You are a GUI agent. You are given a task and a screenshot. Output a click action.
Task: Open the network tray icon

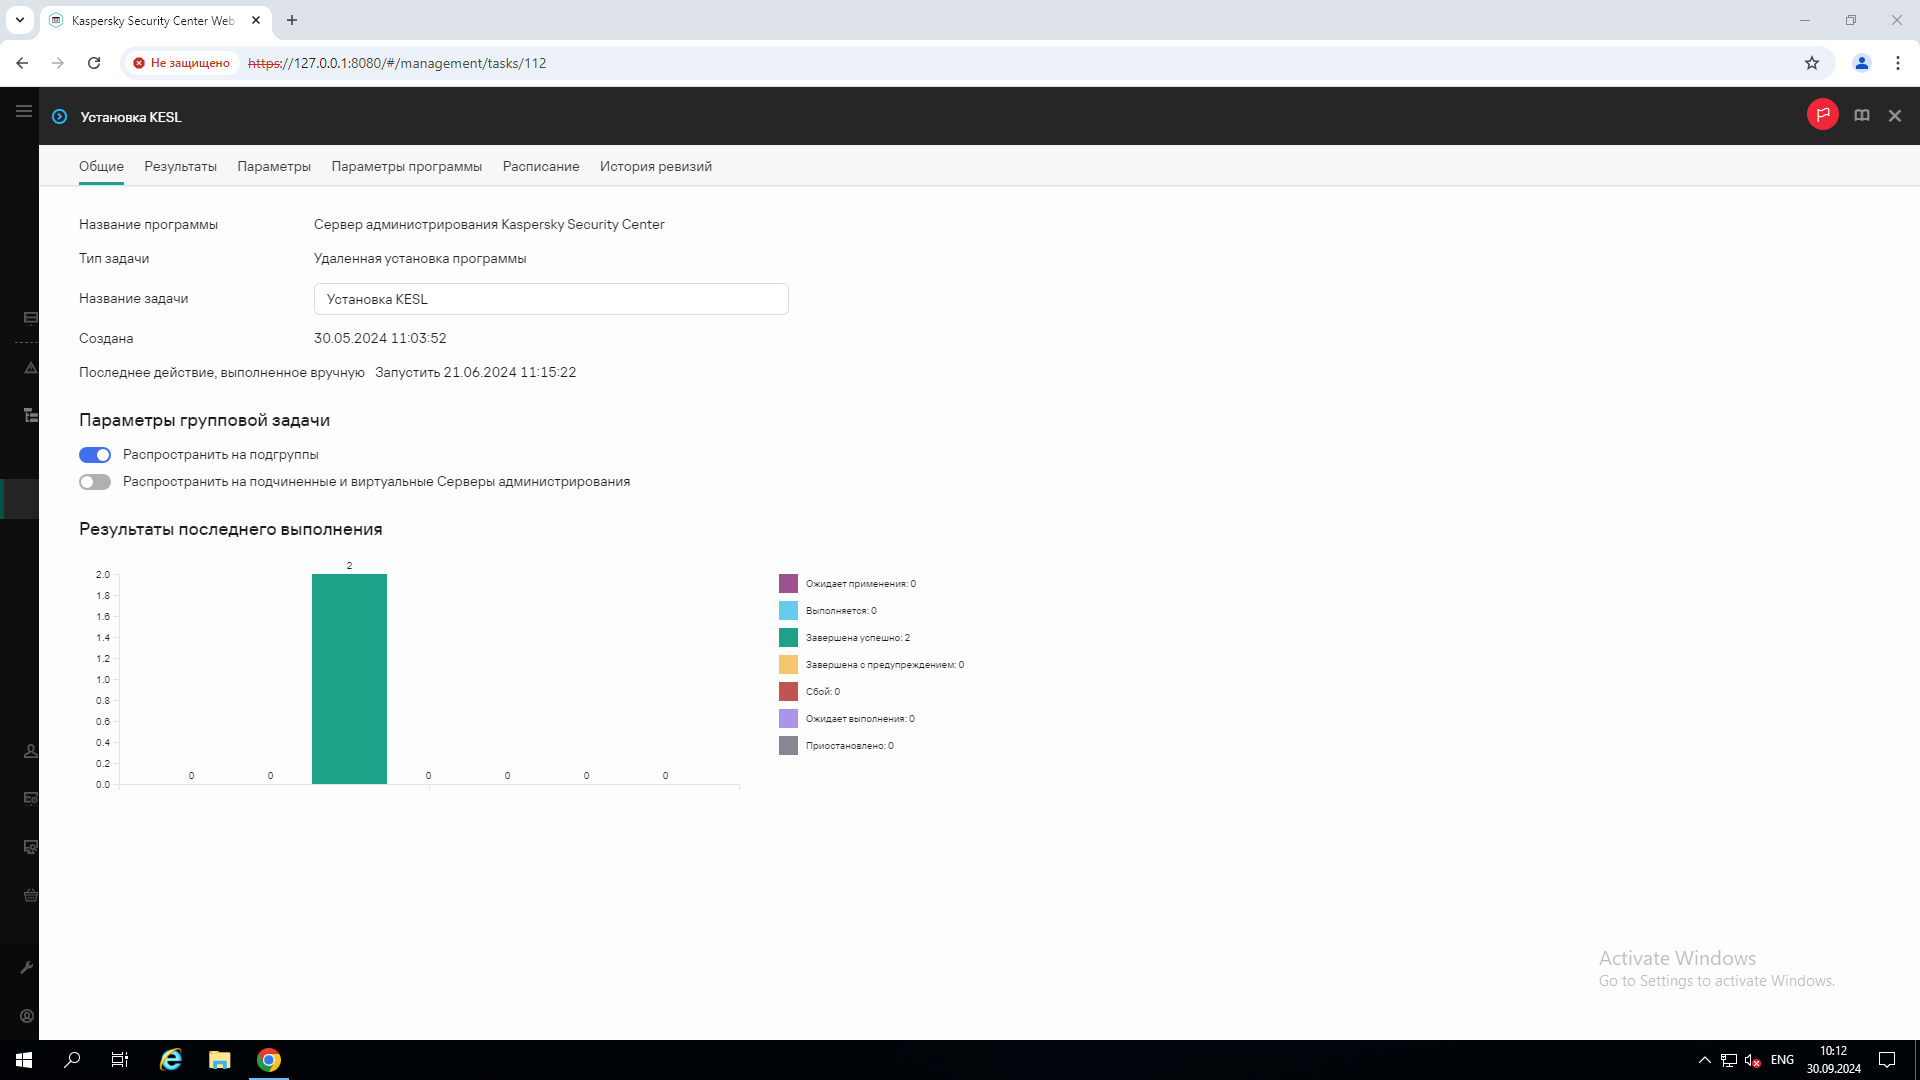click(x=1728, y=1060)
